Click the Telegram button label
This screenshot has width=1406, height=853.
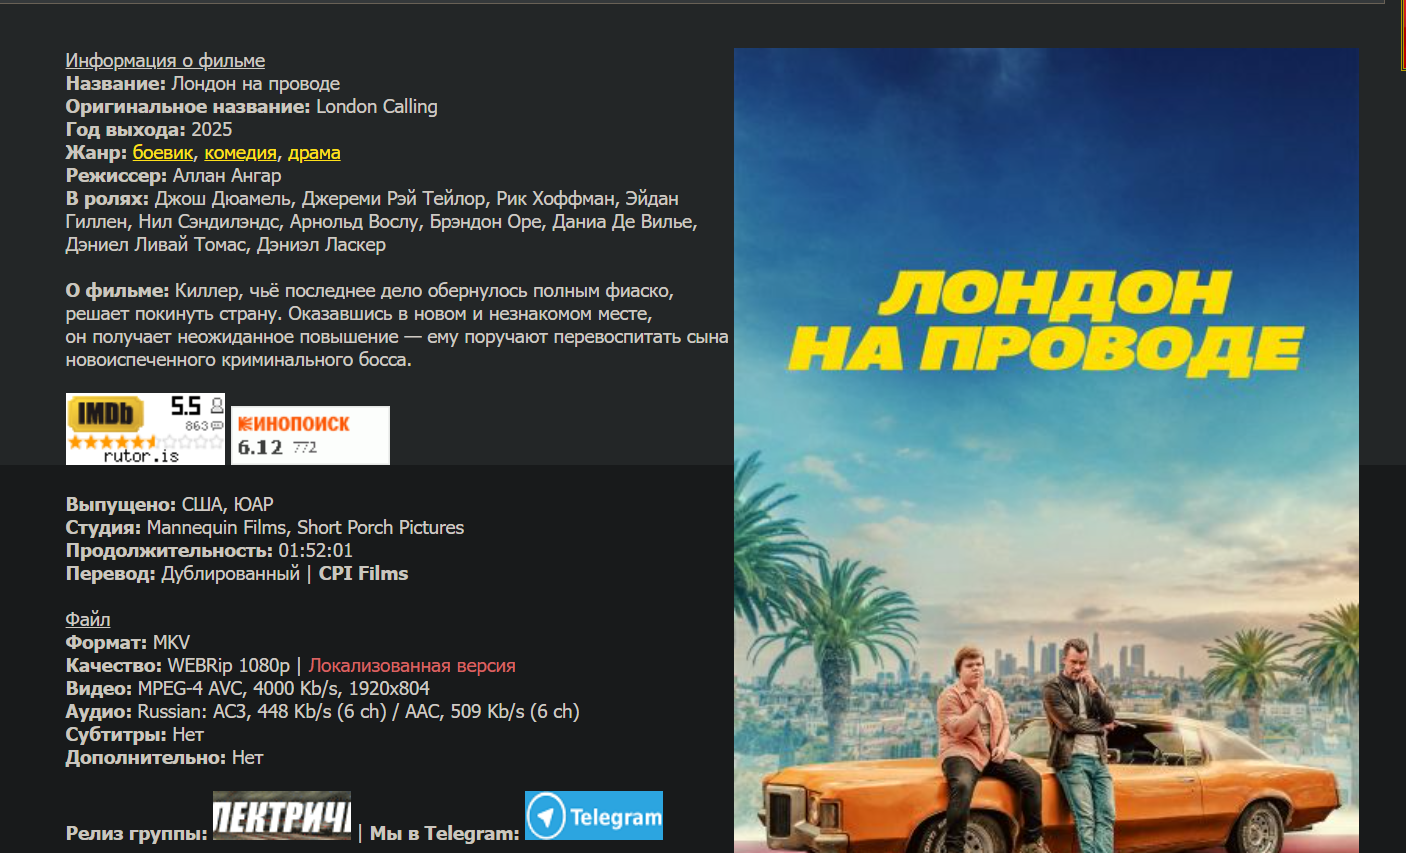[615, 817]
